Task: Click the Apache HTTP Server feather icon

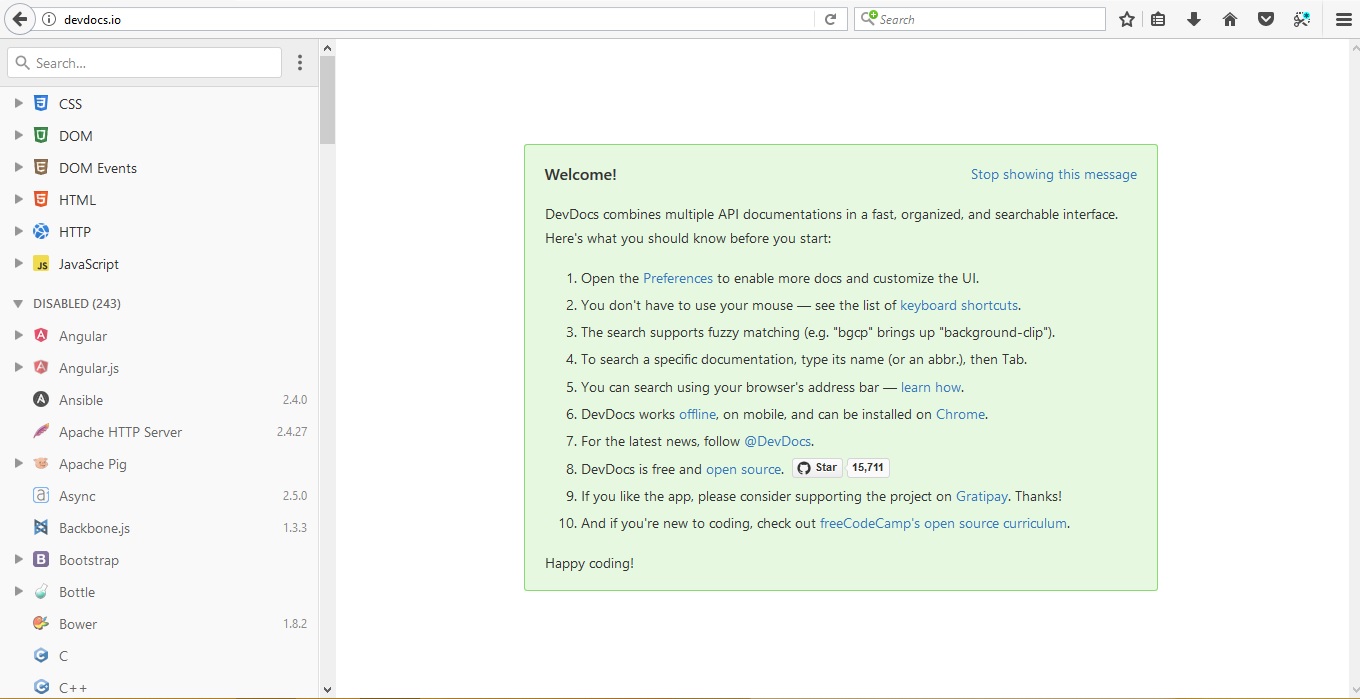Action: [x=41, y=432]
